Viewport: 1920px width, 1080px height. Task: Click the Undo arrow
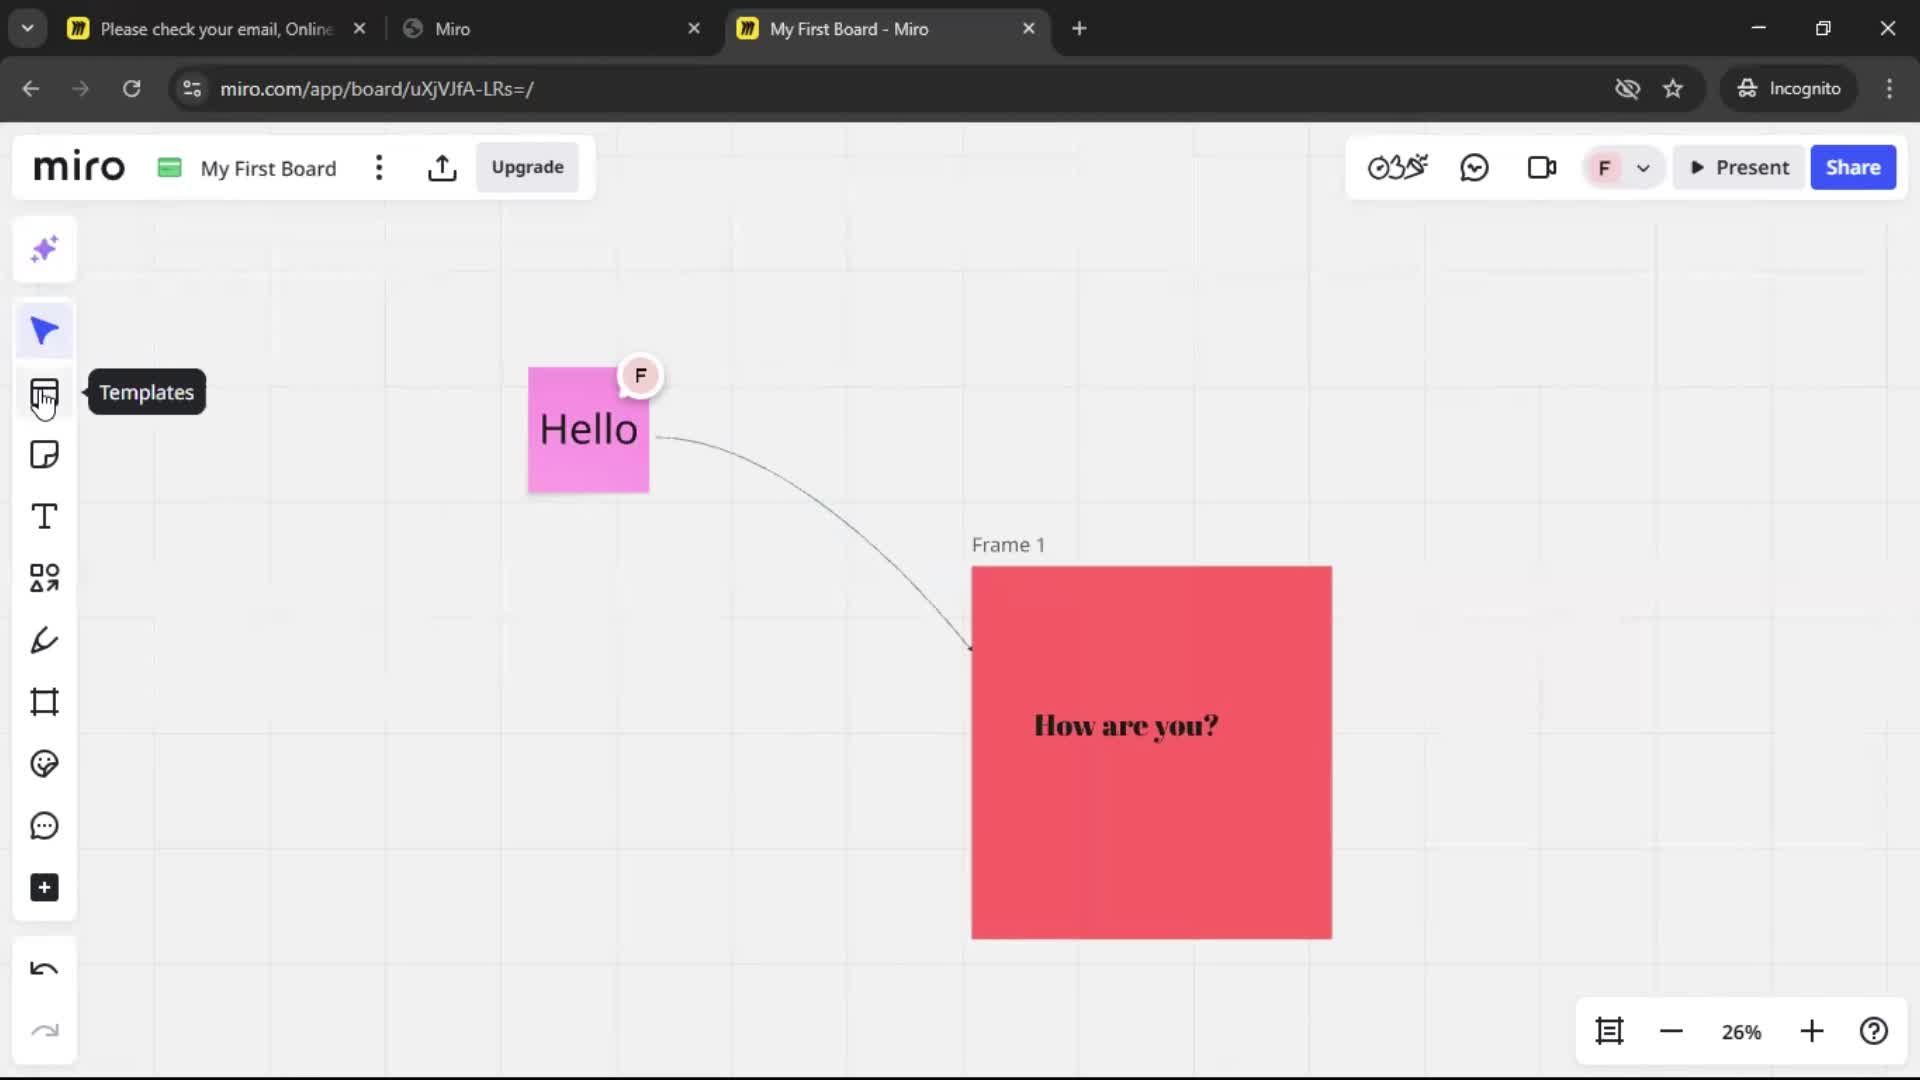(x=44, y=969)
